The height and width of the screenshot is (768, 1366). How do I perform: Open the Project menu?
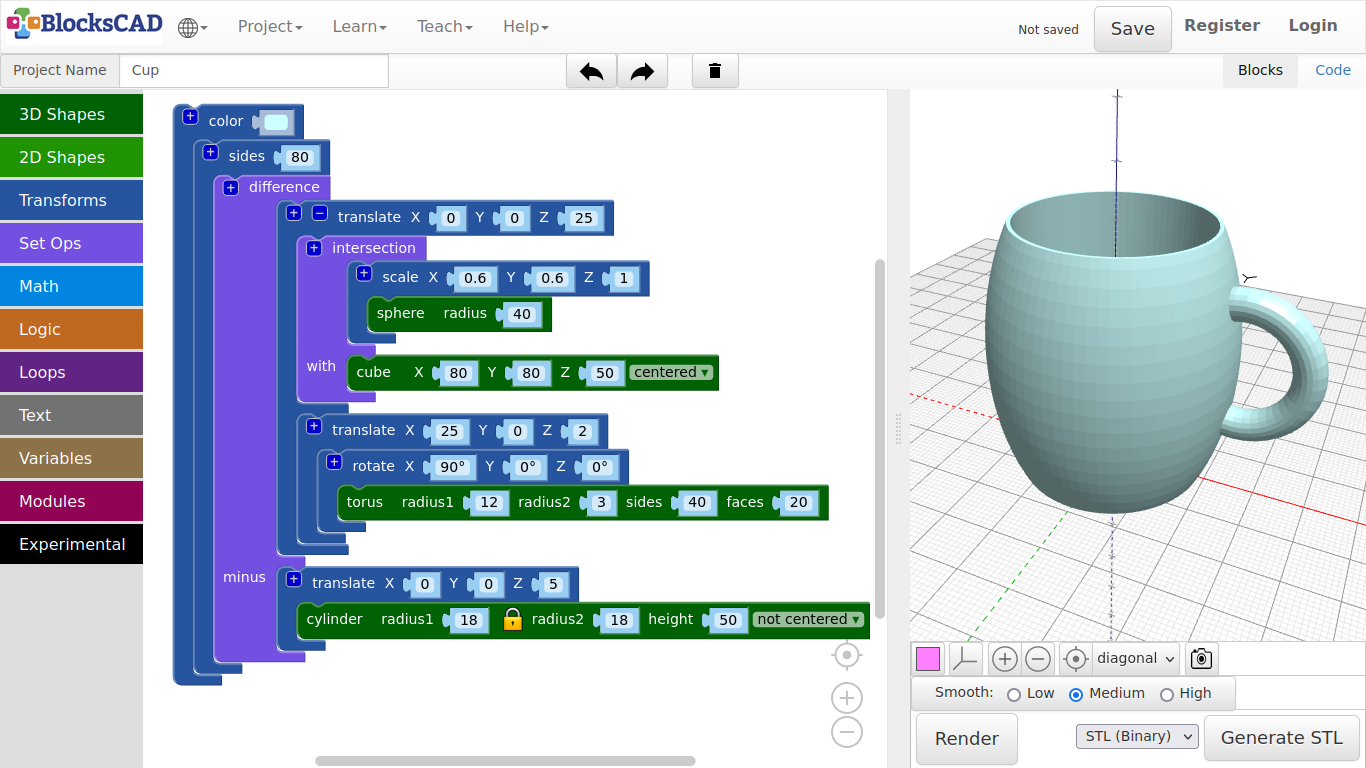click(x=269, y=27)
